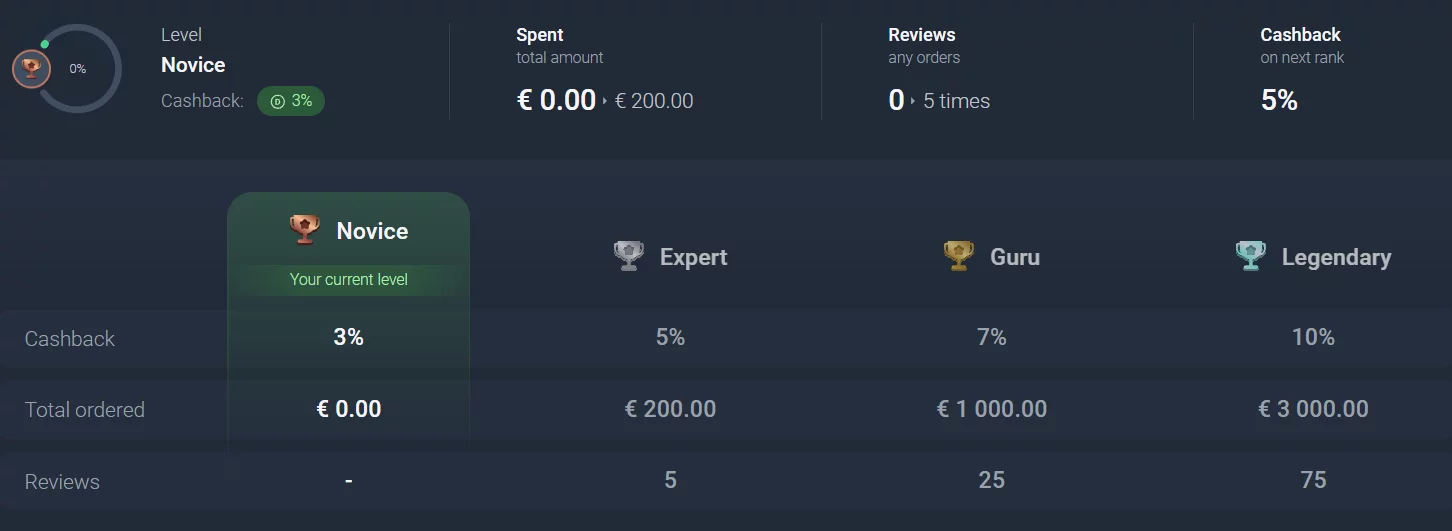The width and height of the screenshot is (1452, 531).
Task: Click the Expert silver trophy icon
Action: pos(629,257)
